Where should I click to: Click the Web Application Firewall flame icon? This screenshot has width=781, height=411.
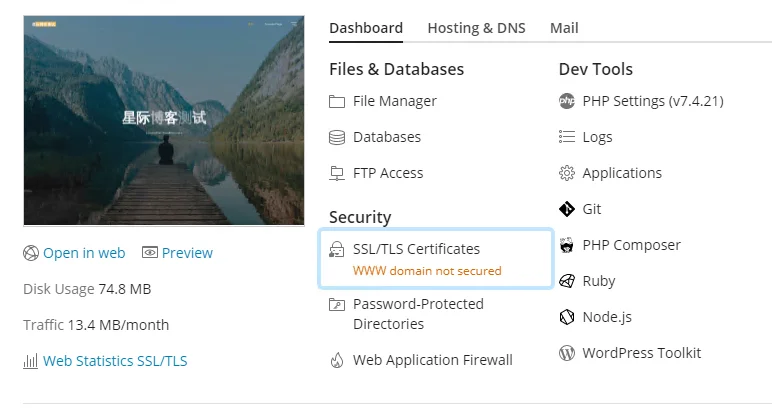click(x=337, y=360)
